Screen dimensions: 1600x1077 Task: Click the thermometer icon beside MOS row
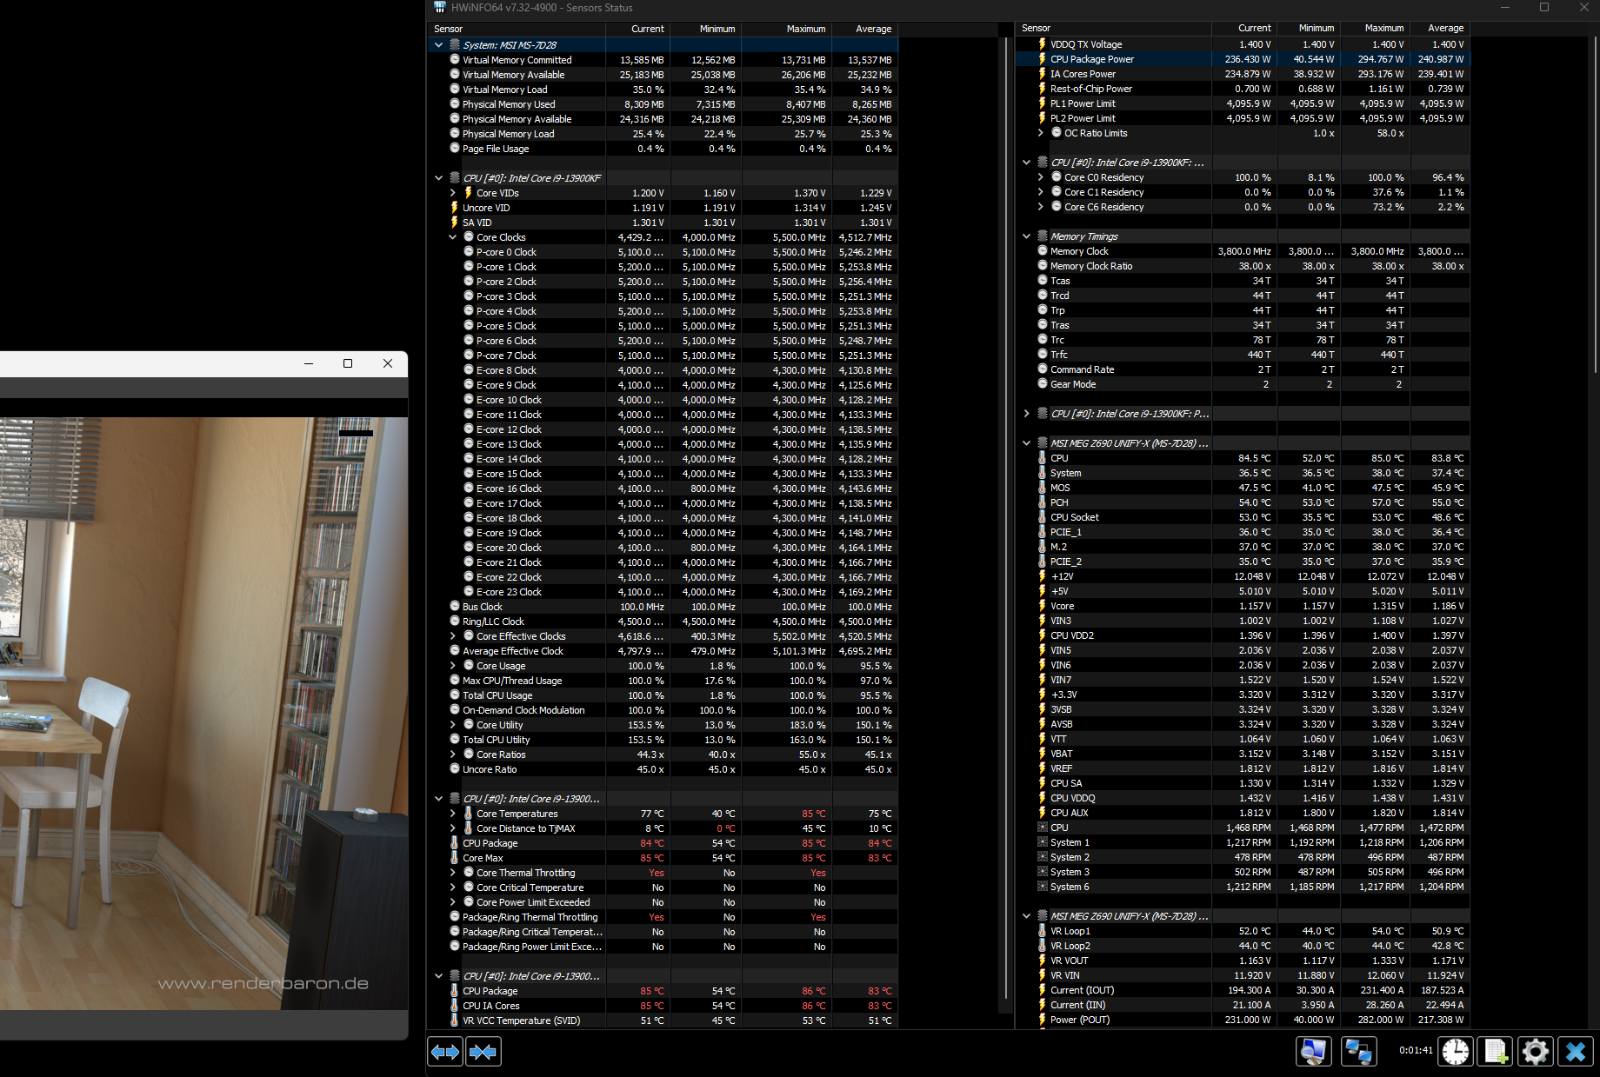[1042, 487]
